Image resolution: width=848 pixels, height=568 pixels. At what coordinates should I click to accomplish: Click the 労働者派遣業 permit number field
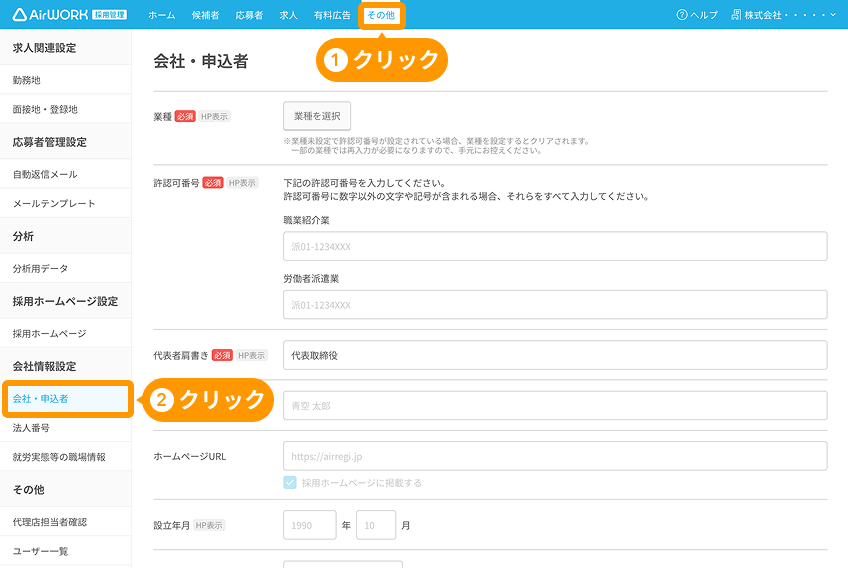555,304
